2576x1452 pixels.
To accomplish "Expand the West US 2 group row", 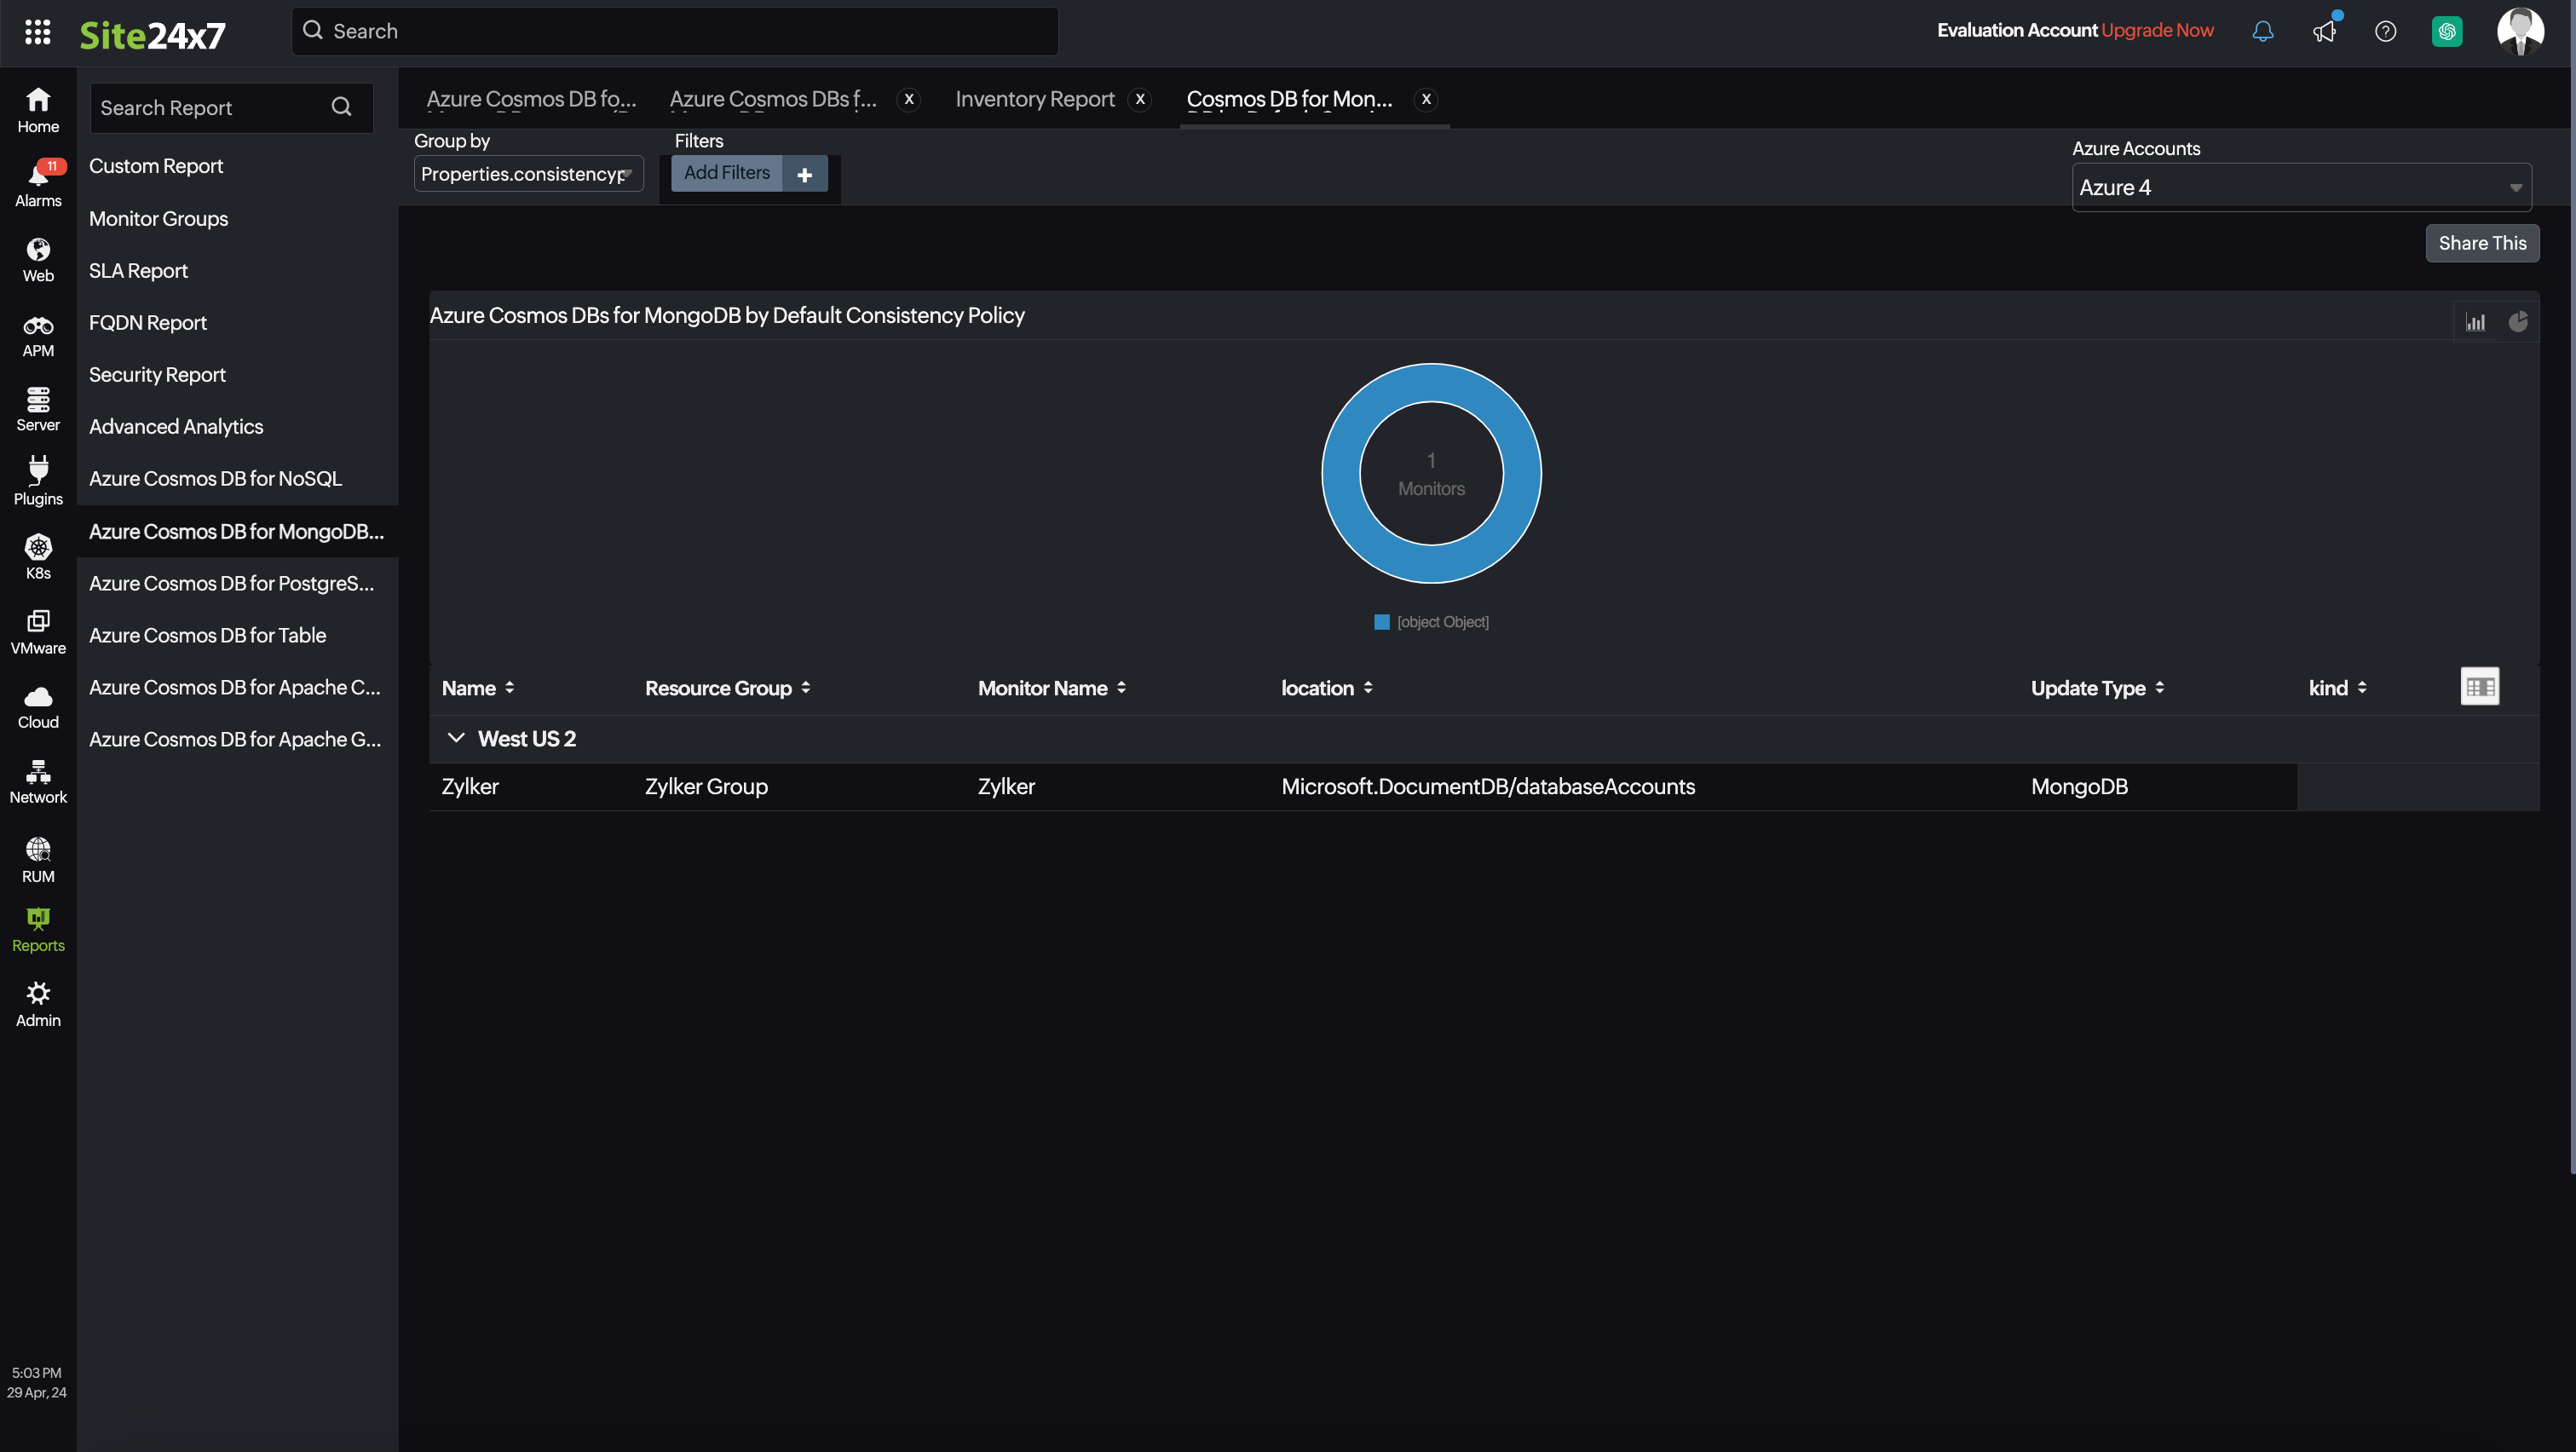I will point(455,737).
